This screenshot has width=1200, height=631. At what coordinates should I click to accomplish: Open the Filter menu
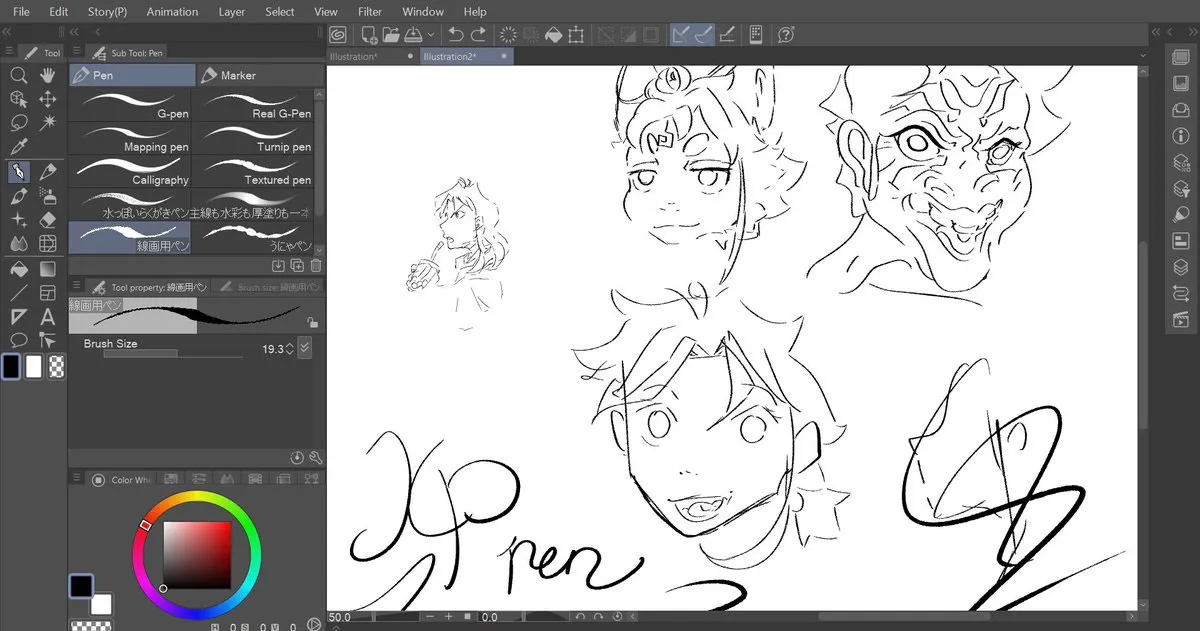370,11
